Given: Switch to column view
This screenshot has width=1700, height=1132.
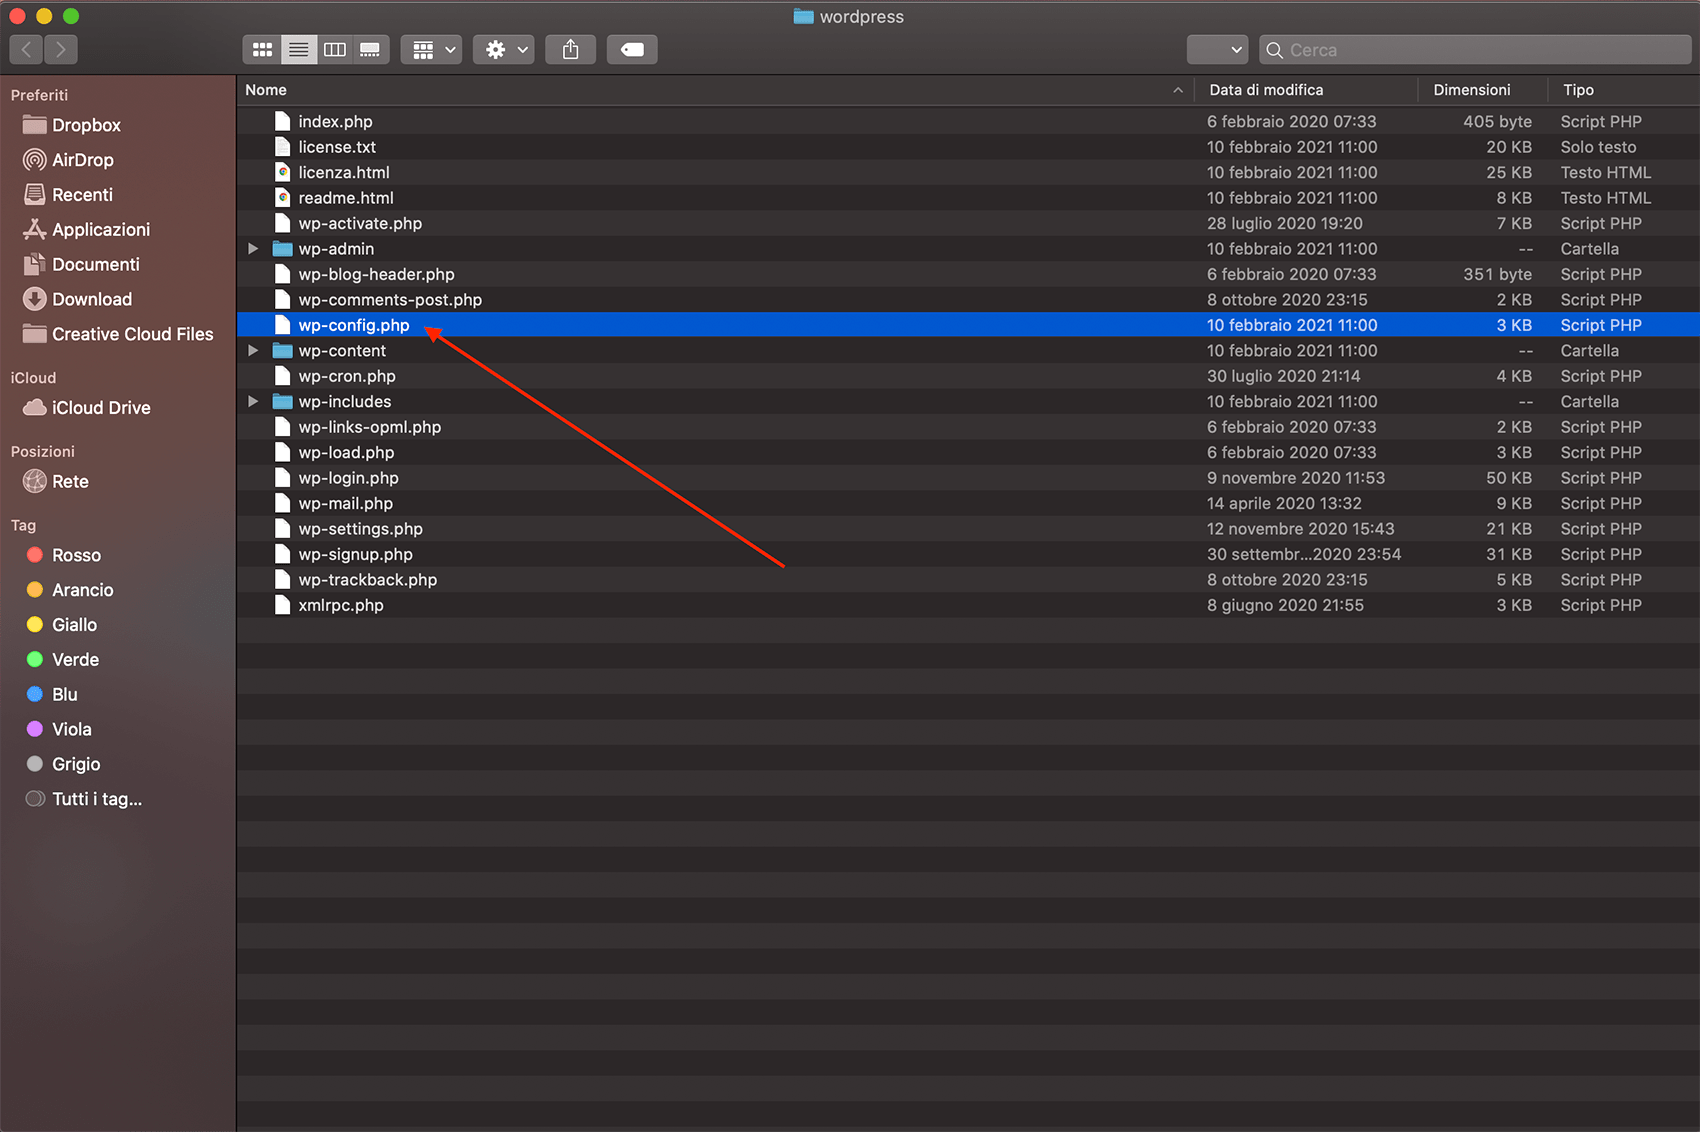Looking at the screenshot, I should pyautogui.click(x=335, y=50).
